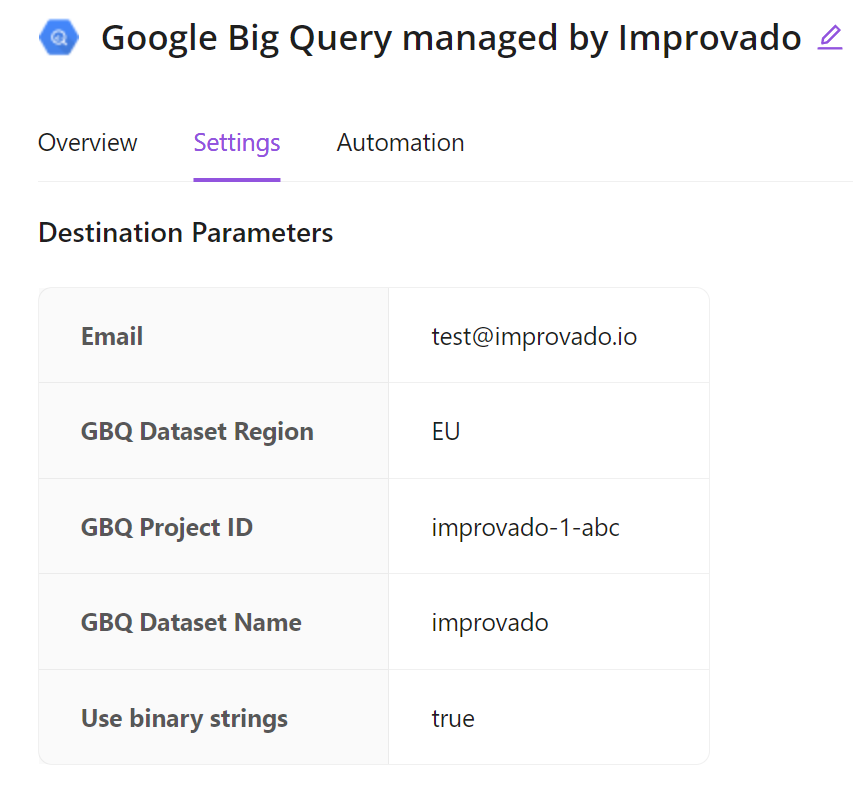Click the word 'Improvado' in the page title
853x790 pixels.
(x=710, y=39)
